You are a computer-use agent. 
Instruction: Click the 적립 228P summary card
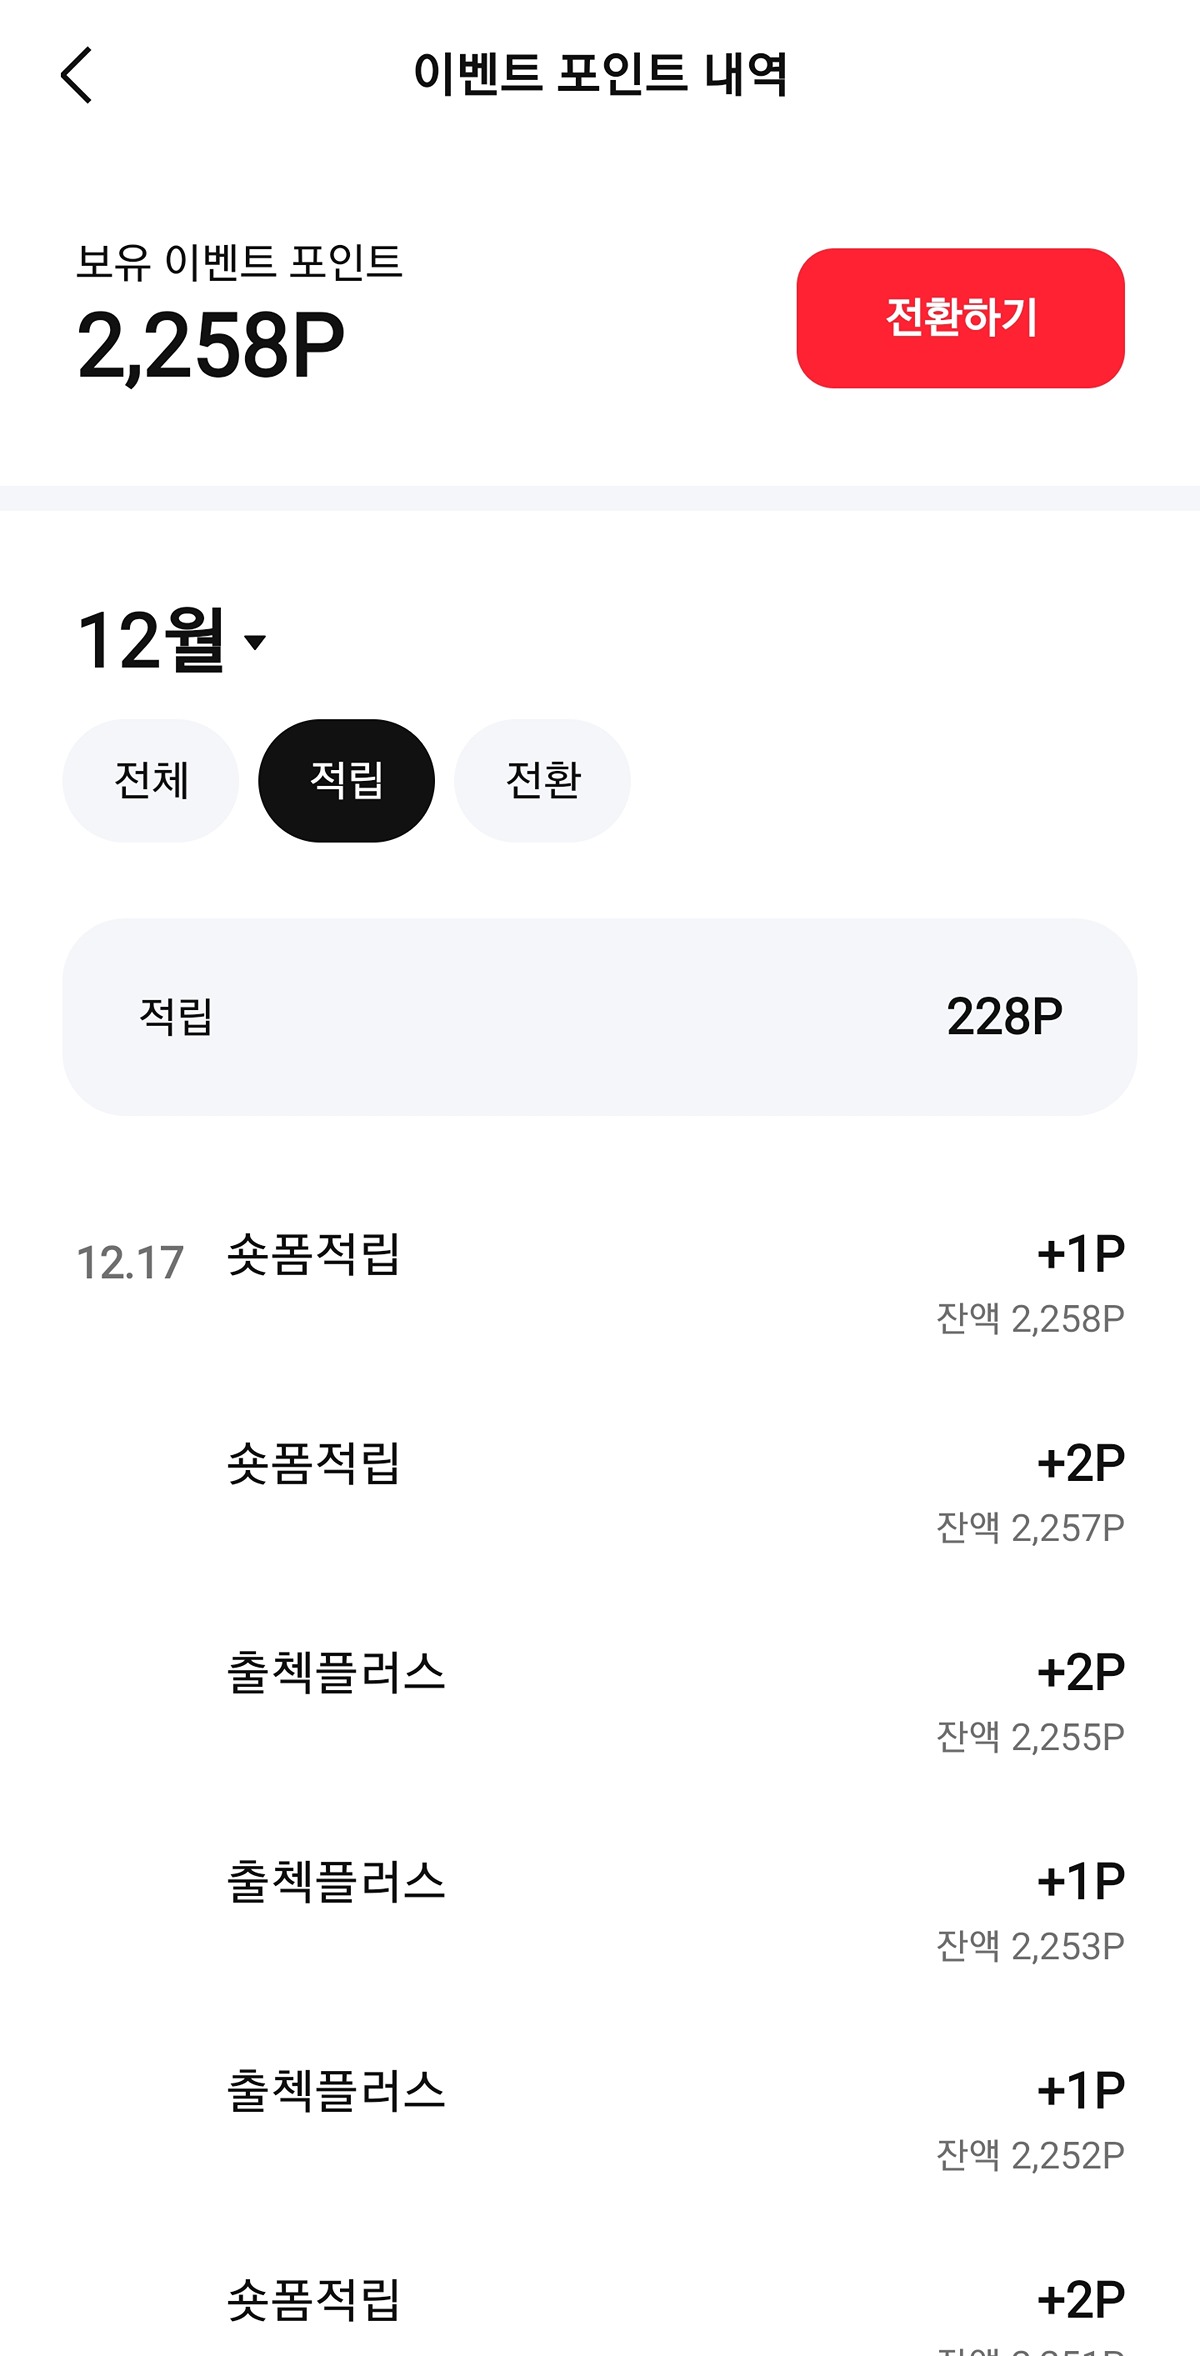point(600,1017)
